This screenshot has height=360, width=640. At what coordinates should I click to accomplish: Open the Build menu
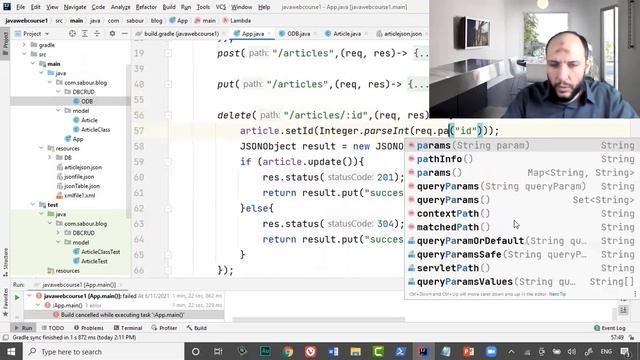coord(169,7)
